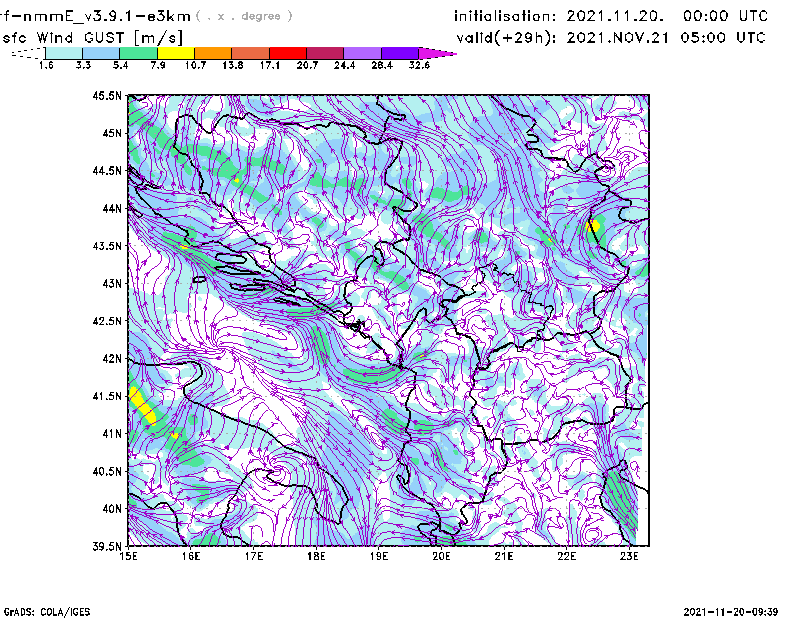The image size is (800, 618).
Task: Click the 19E longitude label
Action: pyautogui.click(x=379, y=556)
